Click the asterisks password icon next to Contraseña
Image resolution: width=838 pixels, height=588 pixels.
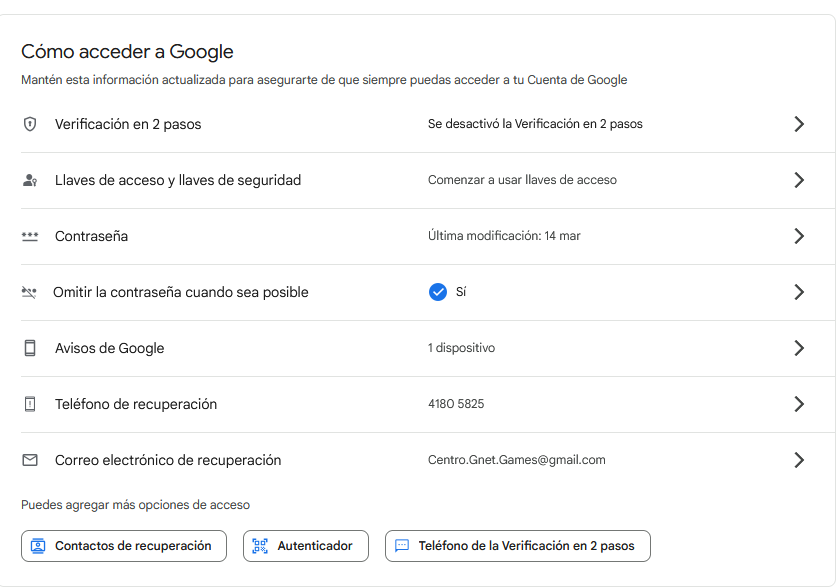(x=30, y=237)
